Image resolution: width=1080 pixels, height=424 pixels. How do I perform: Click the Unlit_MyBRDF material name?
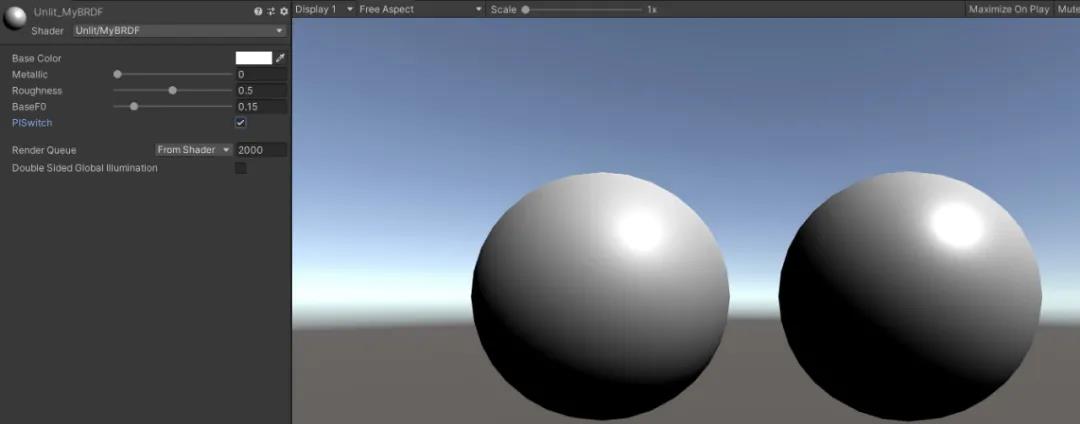68,12
